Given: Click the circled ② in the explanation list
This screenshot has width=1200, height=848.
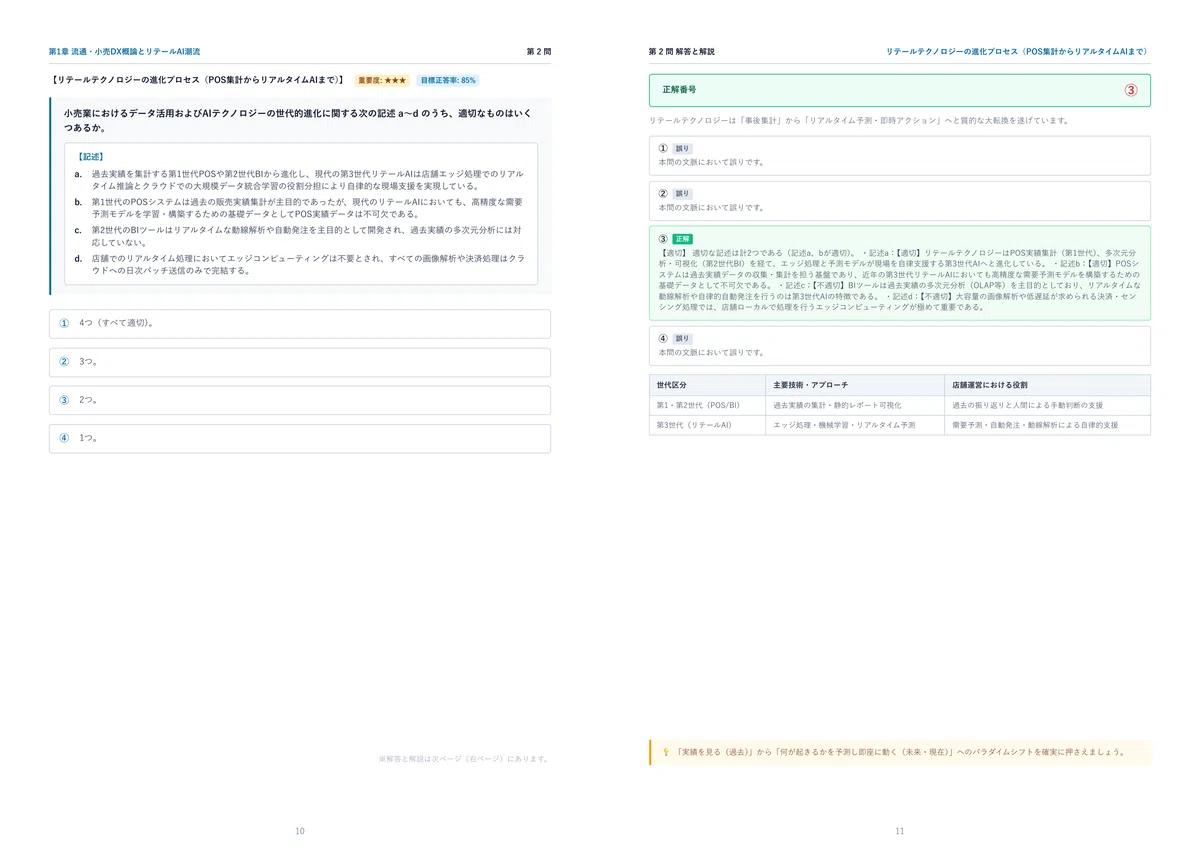Looking at the screenshot, I should pos(663,194).
